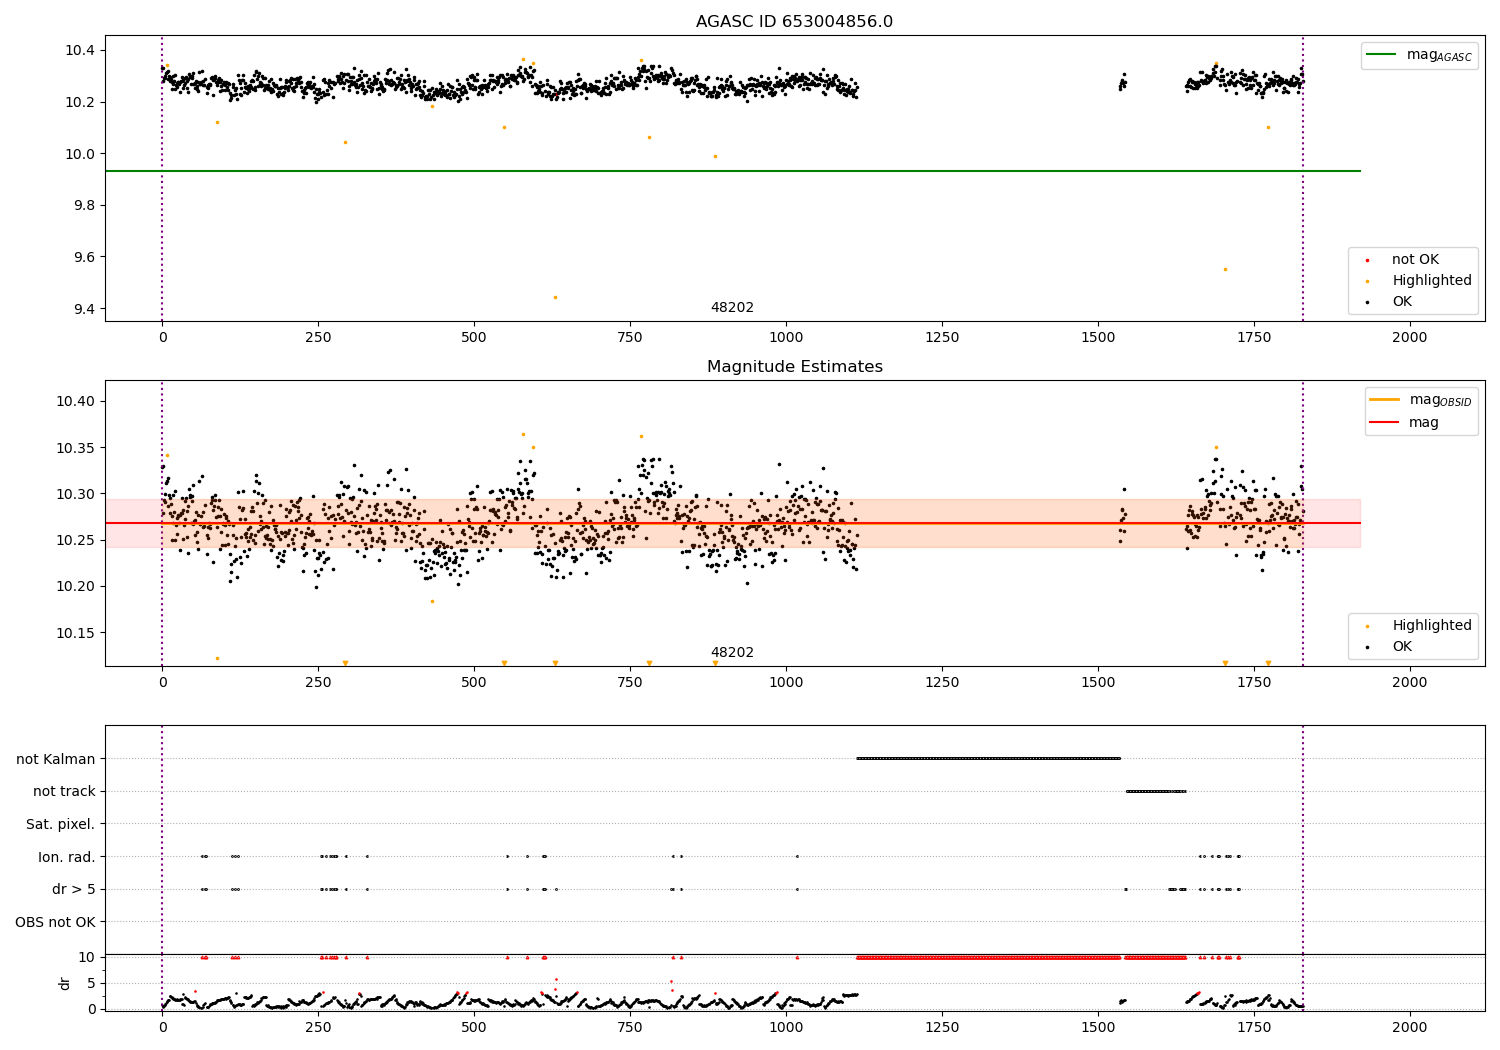The image size is (1500, 1050).
Task: Click 'OK' in the middle plot's lower legend
Action: coord(1402,647)
